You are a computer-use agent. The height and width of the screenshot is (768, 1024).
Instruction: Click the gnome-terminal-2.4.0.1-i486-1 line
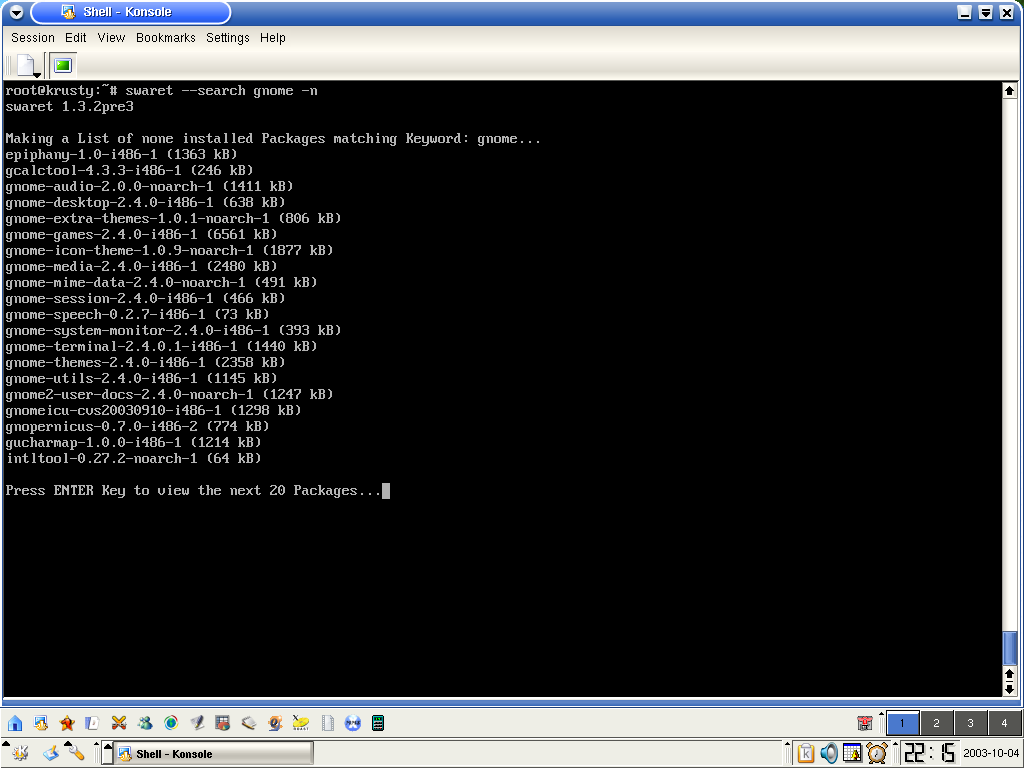tap(161, 346)
